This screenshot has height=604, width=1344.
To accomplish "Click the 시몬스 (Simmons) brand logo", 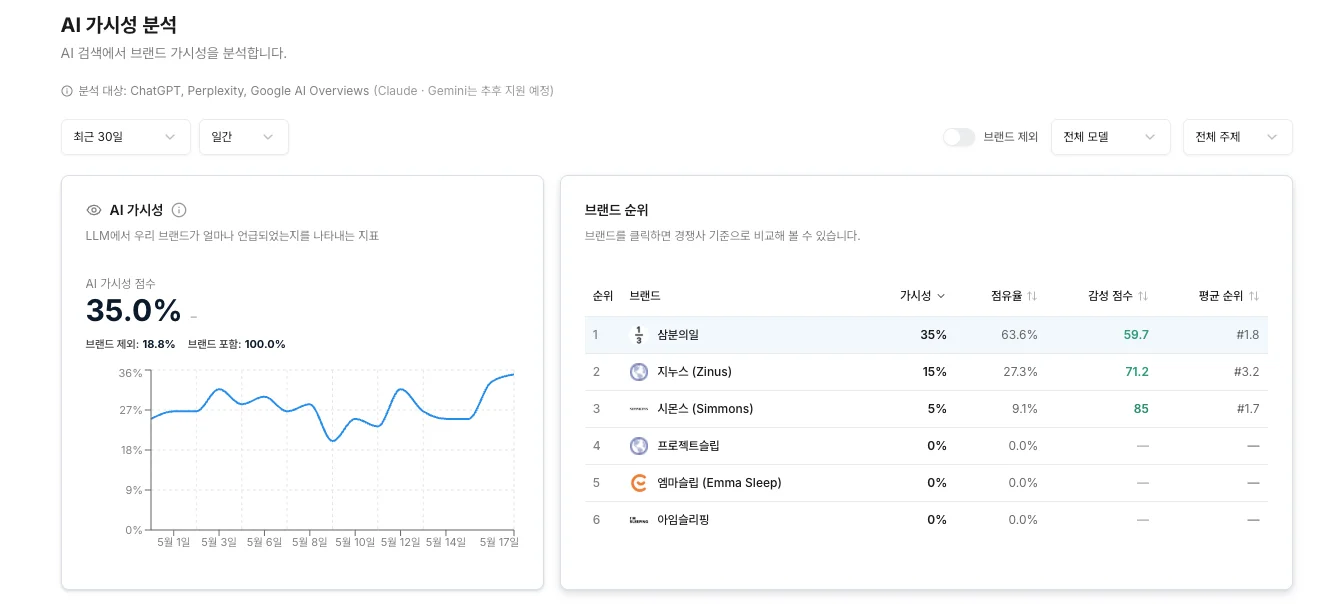I will click(x=639, y=409).
